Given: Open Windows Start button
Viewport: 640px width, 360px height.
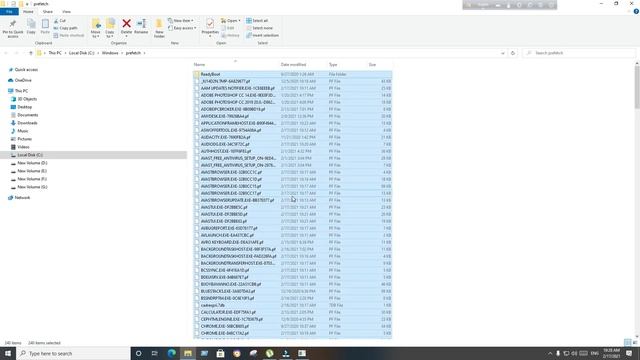Looking at the screenshot, I should (8, 353).
